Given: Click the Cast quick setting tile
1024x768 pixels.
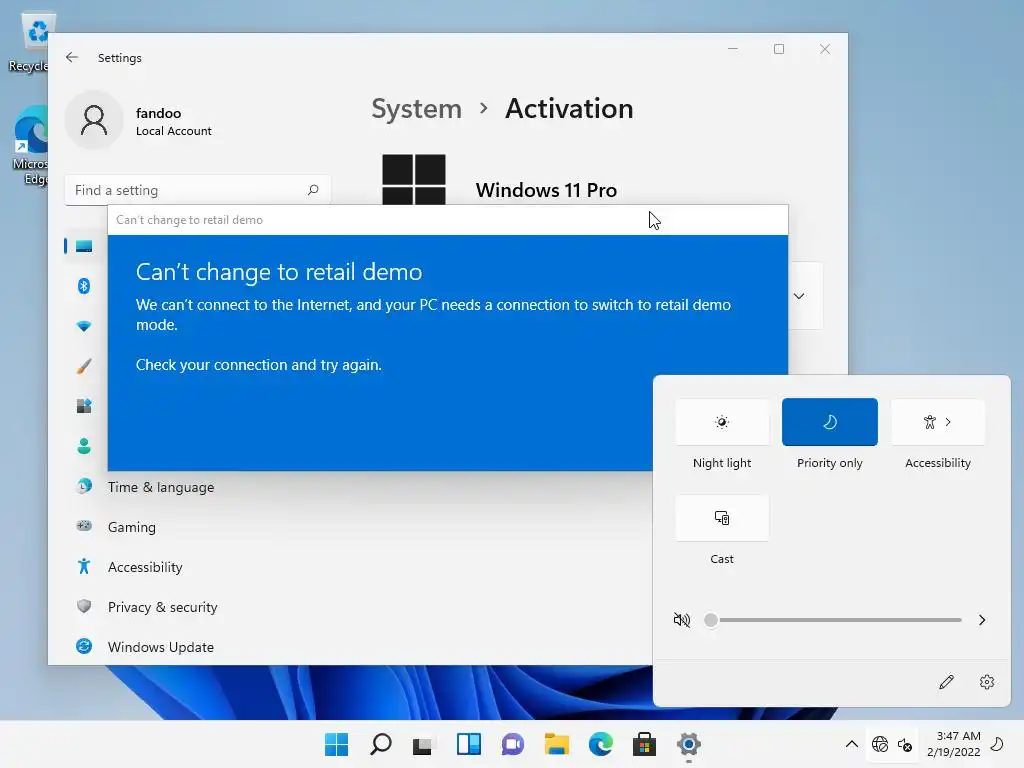Looking at the screenshot, I should tap(722, 518).
